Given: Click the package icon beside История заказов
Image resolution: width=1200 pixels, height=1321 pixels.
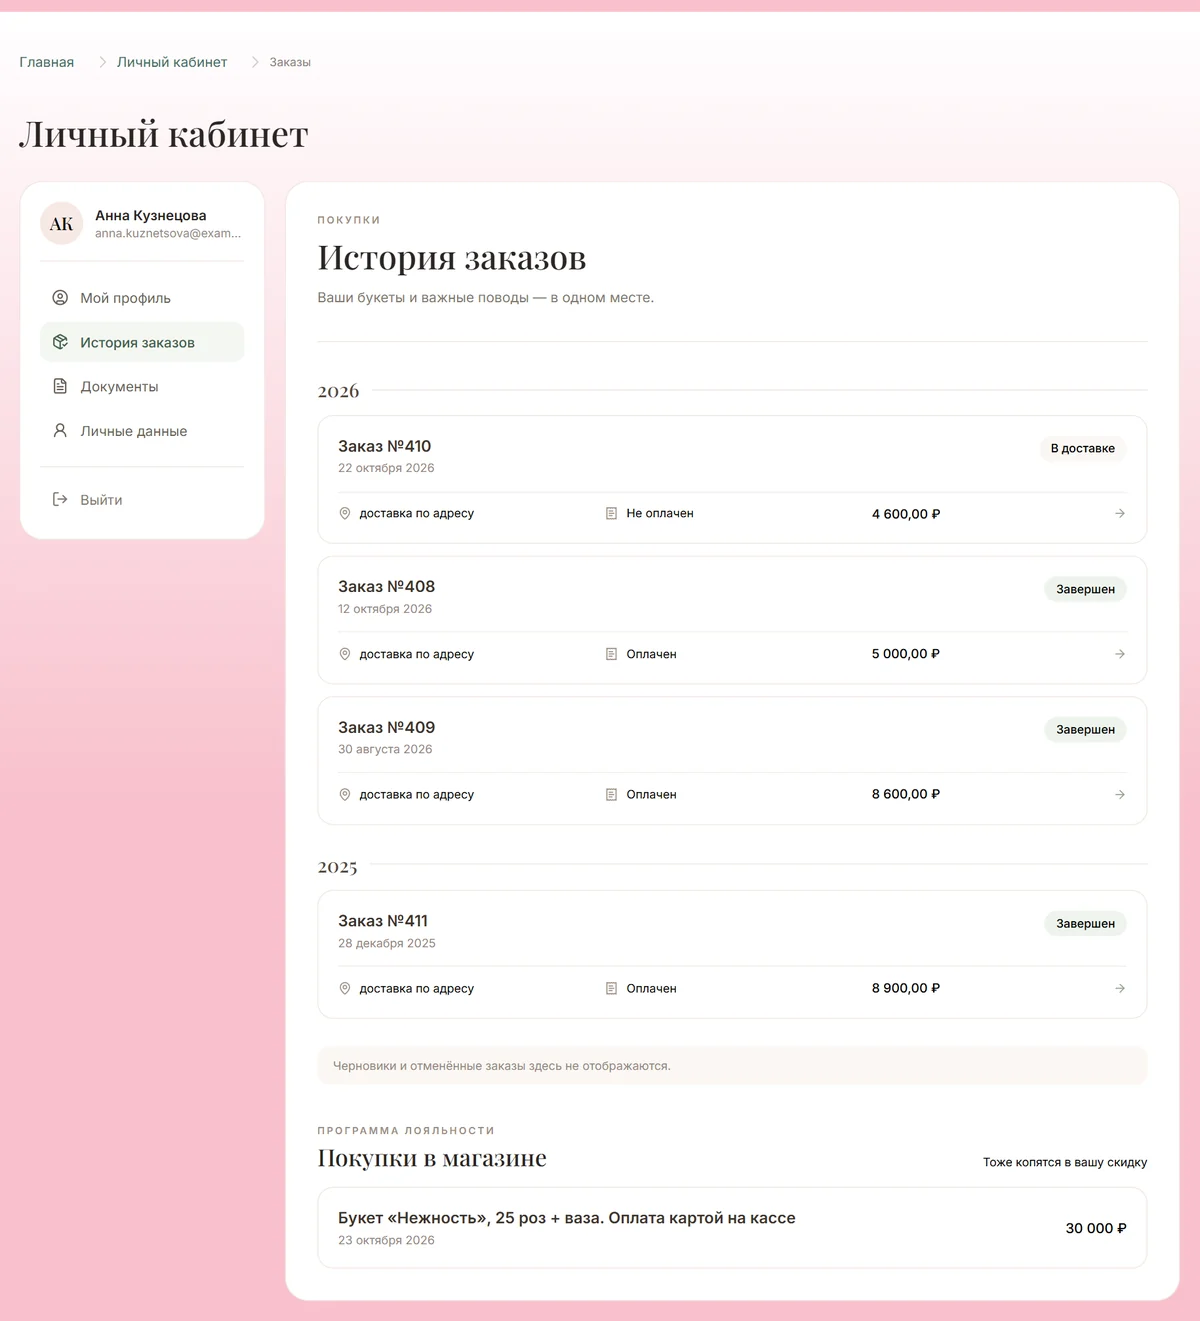Looking at the screenshot, I should point(60,342).
